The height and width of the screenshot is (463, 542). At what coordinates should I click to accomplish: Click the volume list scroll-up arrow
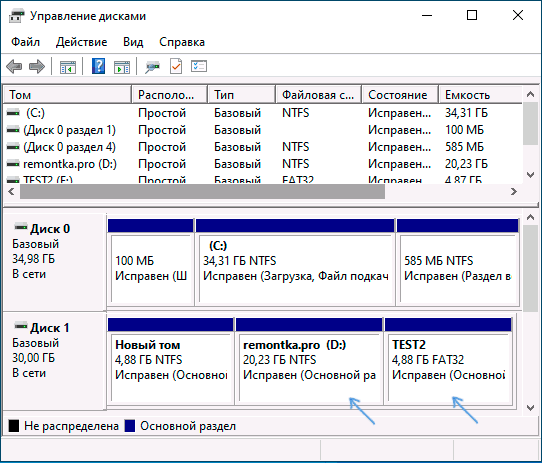tap(530, 94)
